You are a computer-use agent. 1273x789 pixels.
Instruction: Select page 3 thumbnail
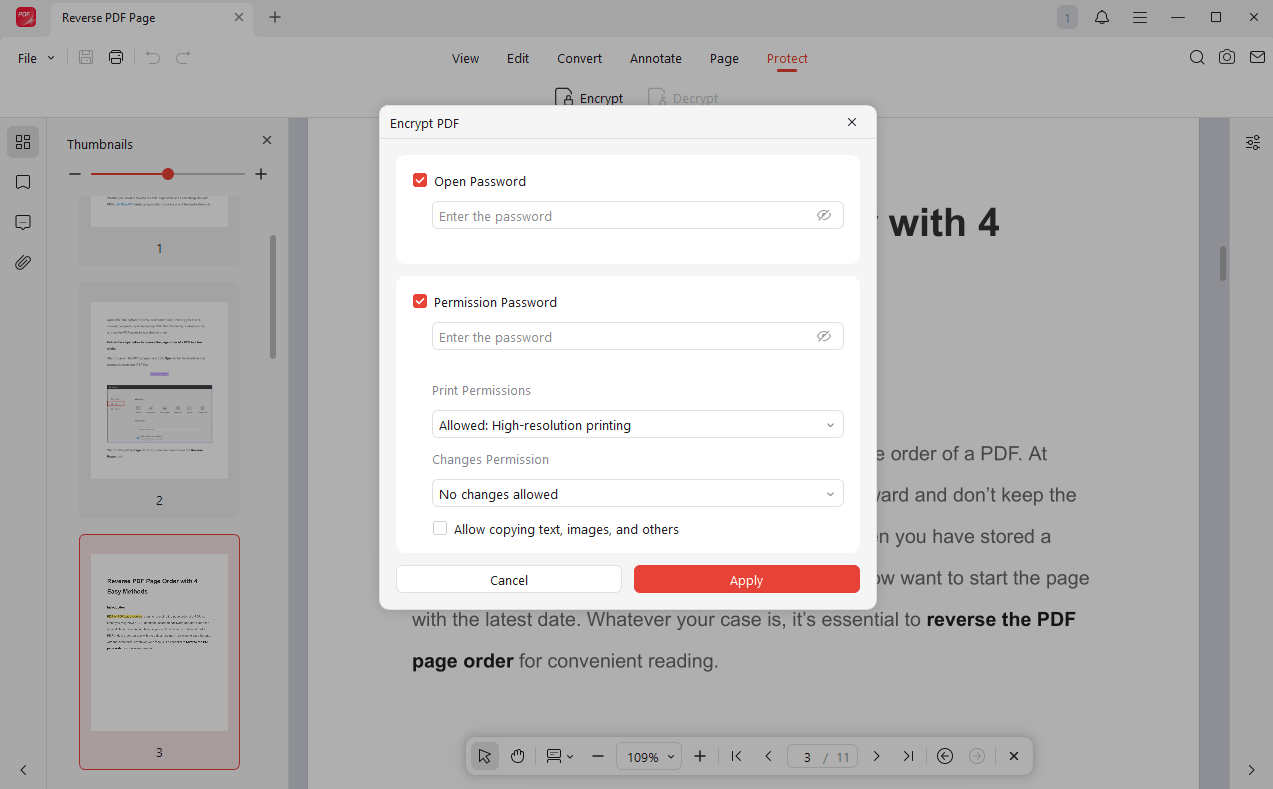click(159, 652)
